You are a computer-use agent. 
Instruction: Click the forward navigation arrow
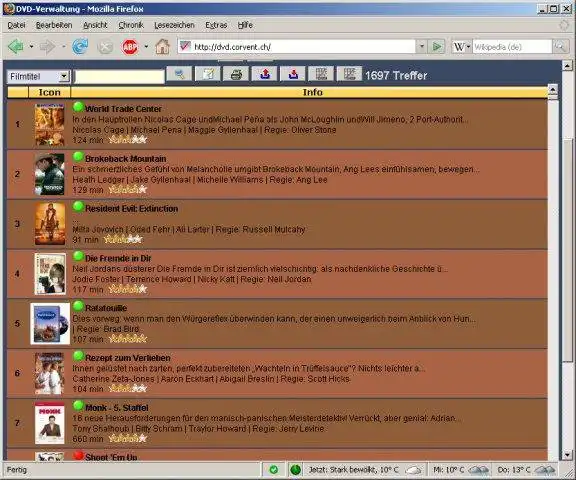click(x=47, y=47)
